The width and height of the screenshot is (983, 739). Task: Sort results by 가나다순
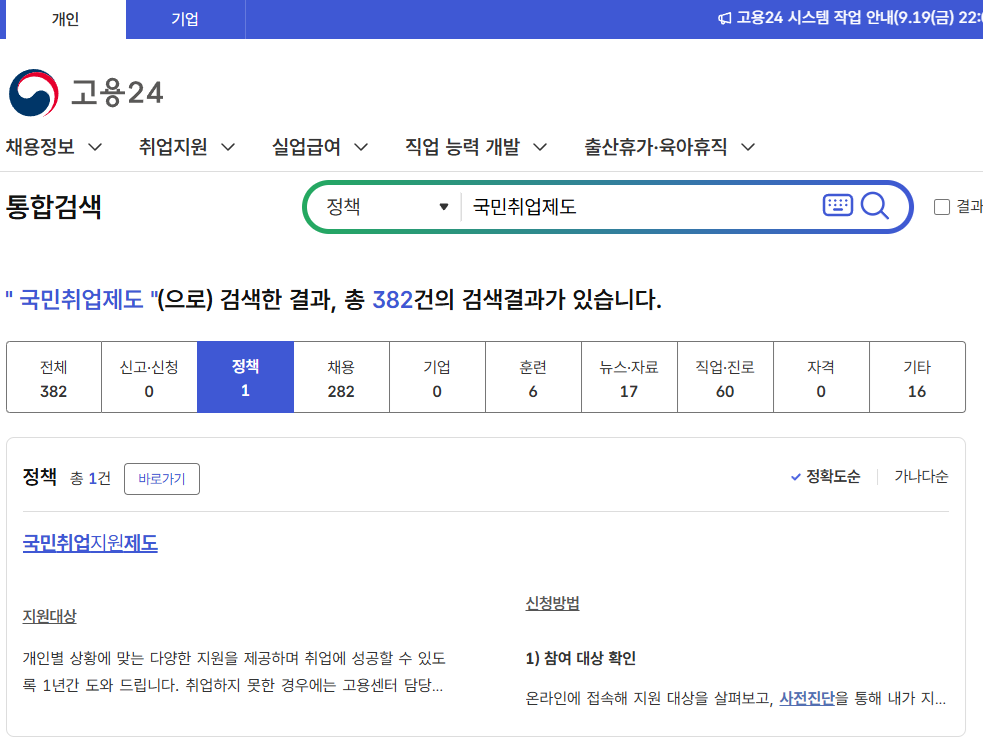coord(921,476)
